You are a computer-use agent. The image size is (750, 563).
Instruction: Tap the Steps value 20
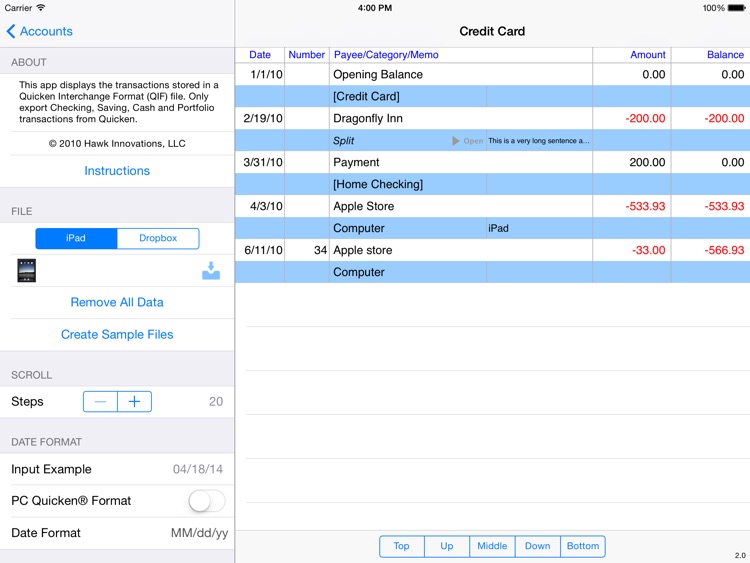tap(216, 401)
